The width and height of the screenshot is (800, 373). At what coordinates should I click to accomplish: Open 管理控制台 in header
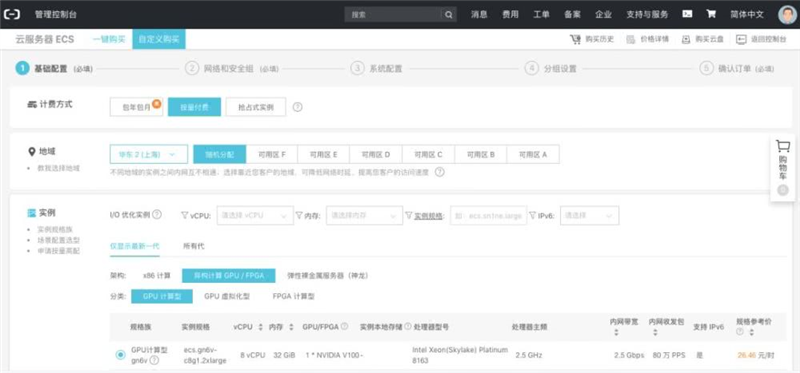56,14
